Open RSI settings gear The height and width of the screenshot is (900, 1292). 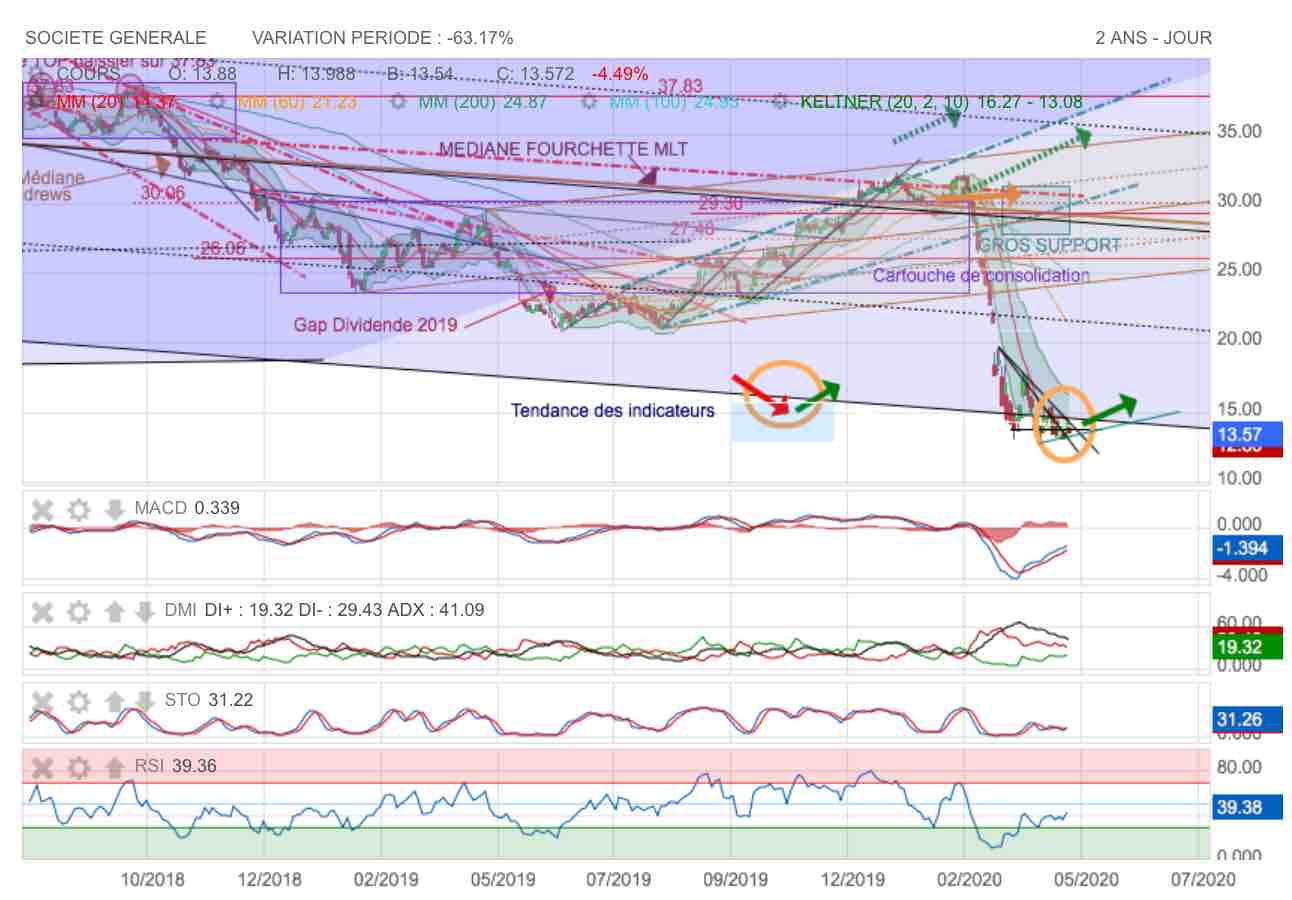79,768
